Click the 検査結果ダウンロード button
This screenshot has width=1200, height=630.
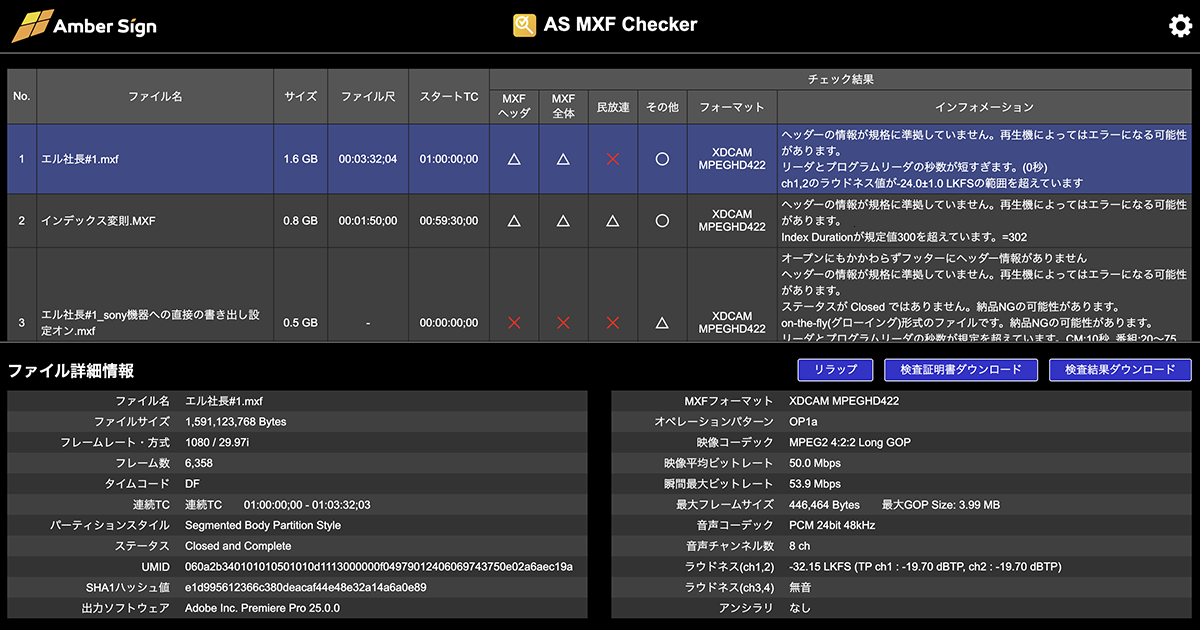click(1118, 370)
